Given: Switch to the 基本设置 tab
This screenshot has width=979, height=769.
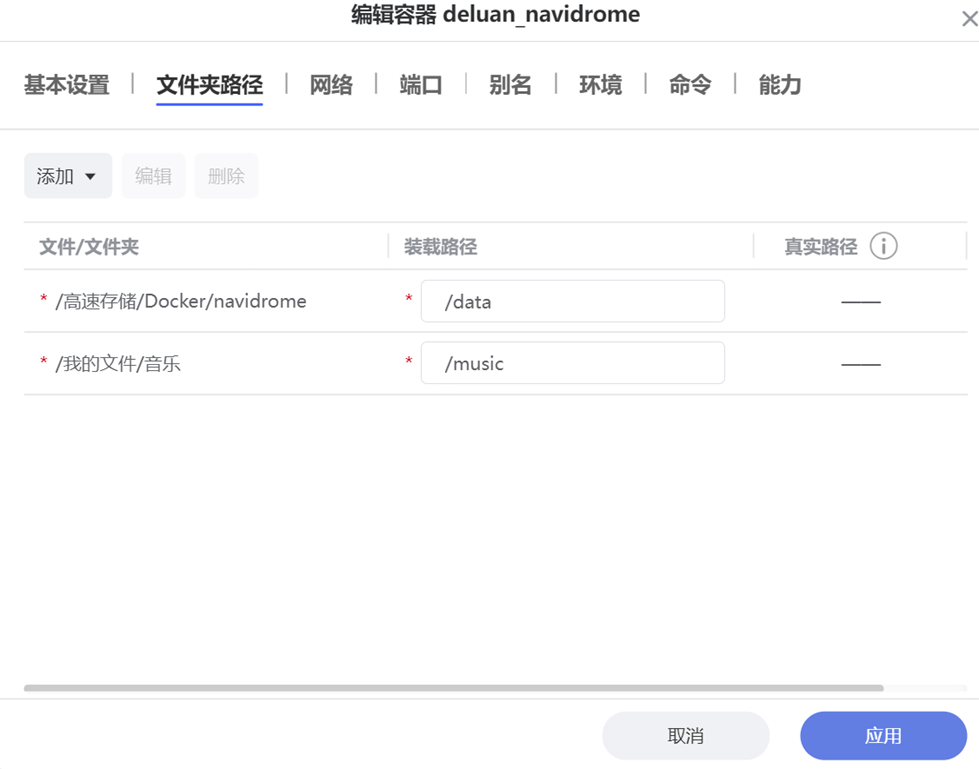Looking at the screenshot, I should tap(66, 85).
